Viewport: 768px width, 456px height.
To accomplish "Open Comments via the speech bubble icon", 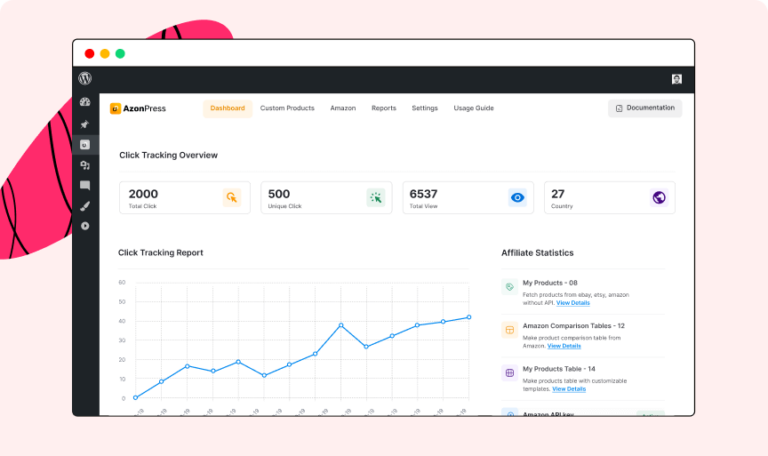I will tap(85, 186).
